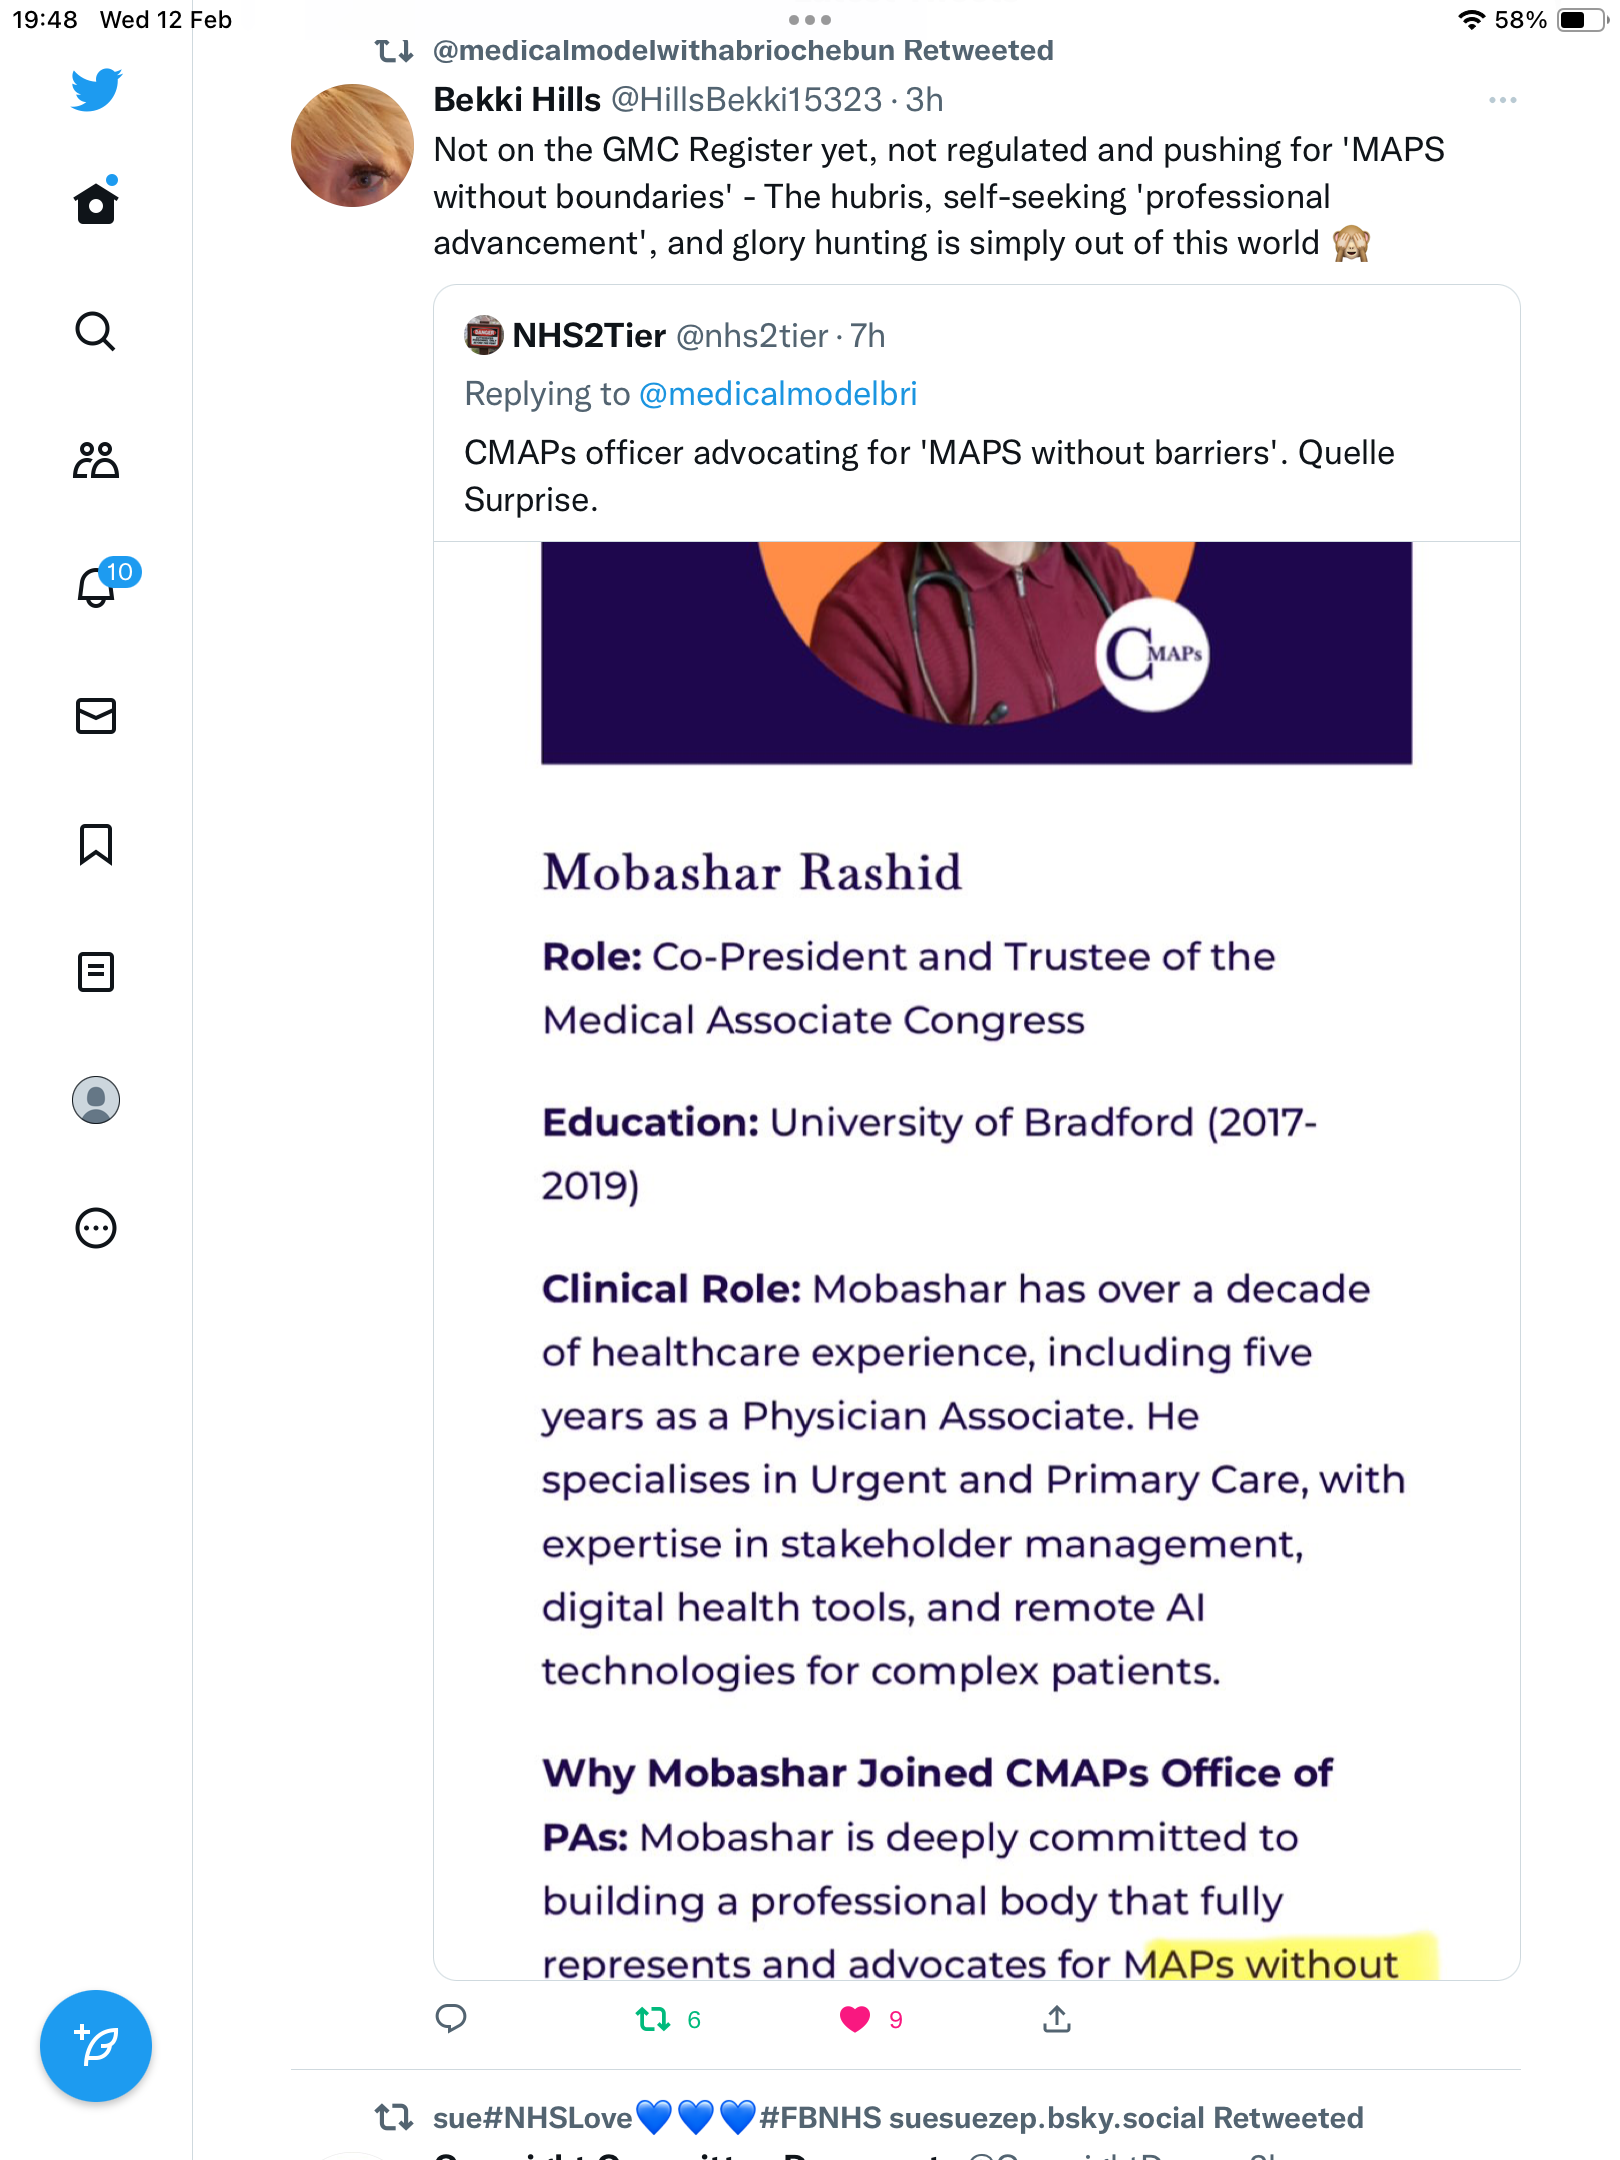1620x2160 pixels.
Task: Open More circle menu in sidebar
Action: pos(96,1228)
